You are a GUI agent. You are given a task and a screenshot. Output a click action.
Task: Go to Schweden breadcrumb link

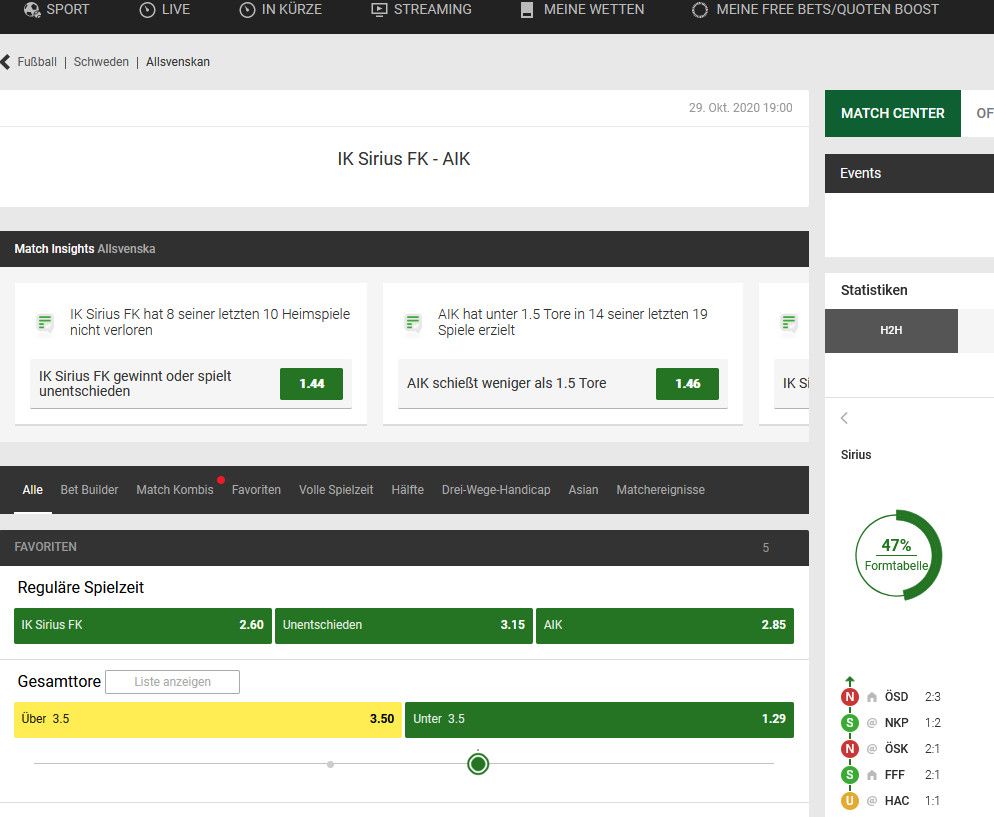click(x=101, y=61)
